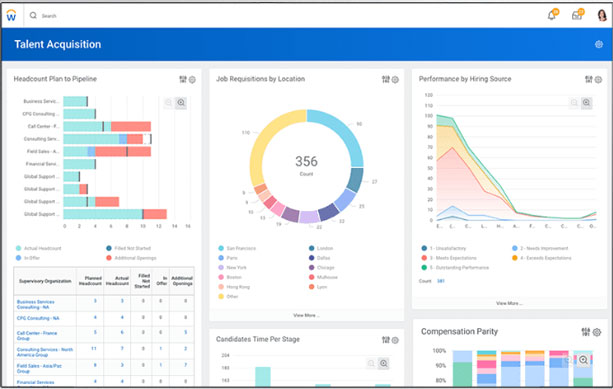613x389 pixels.
Task: Open Business Services Consulting - NA link
Action: pyautogui.click(x=36, y=304)
